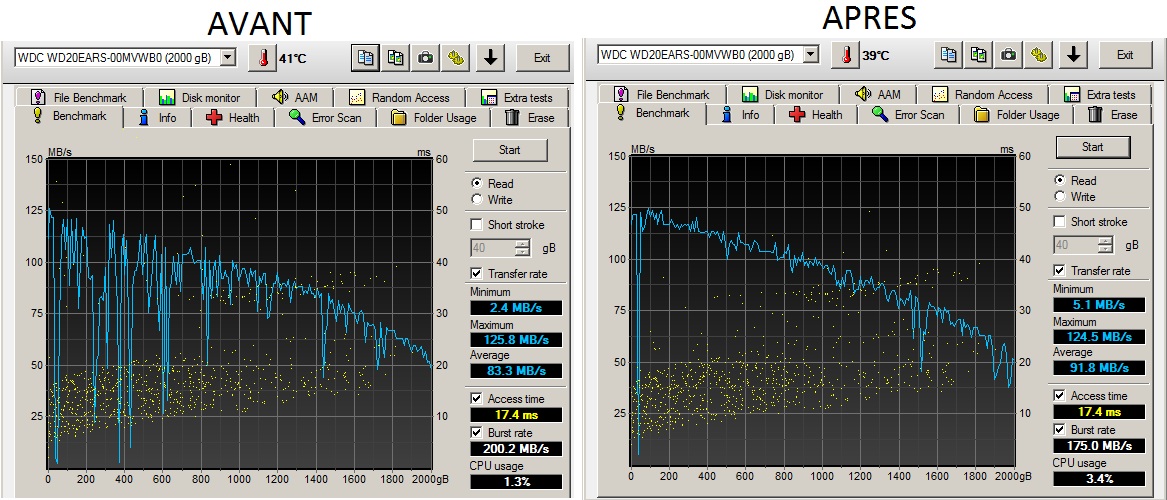Click the APRES benchmark graph area

pos(822,310)
